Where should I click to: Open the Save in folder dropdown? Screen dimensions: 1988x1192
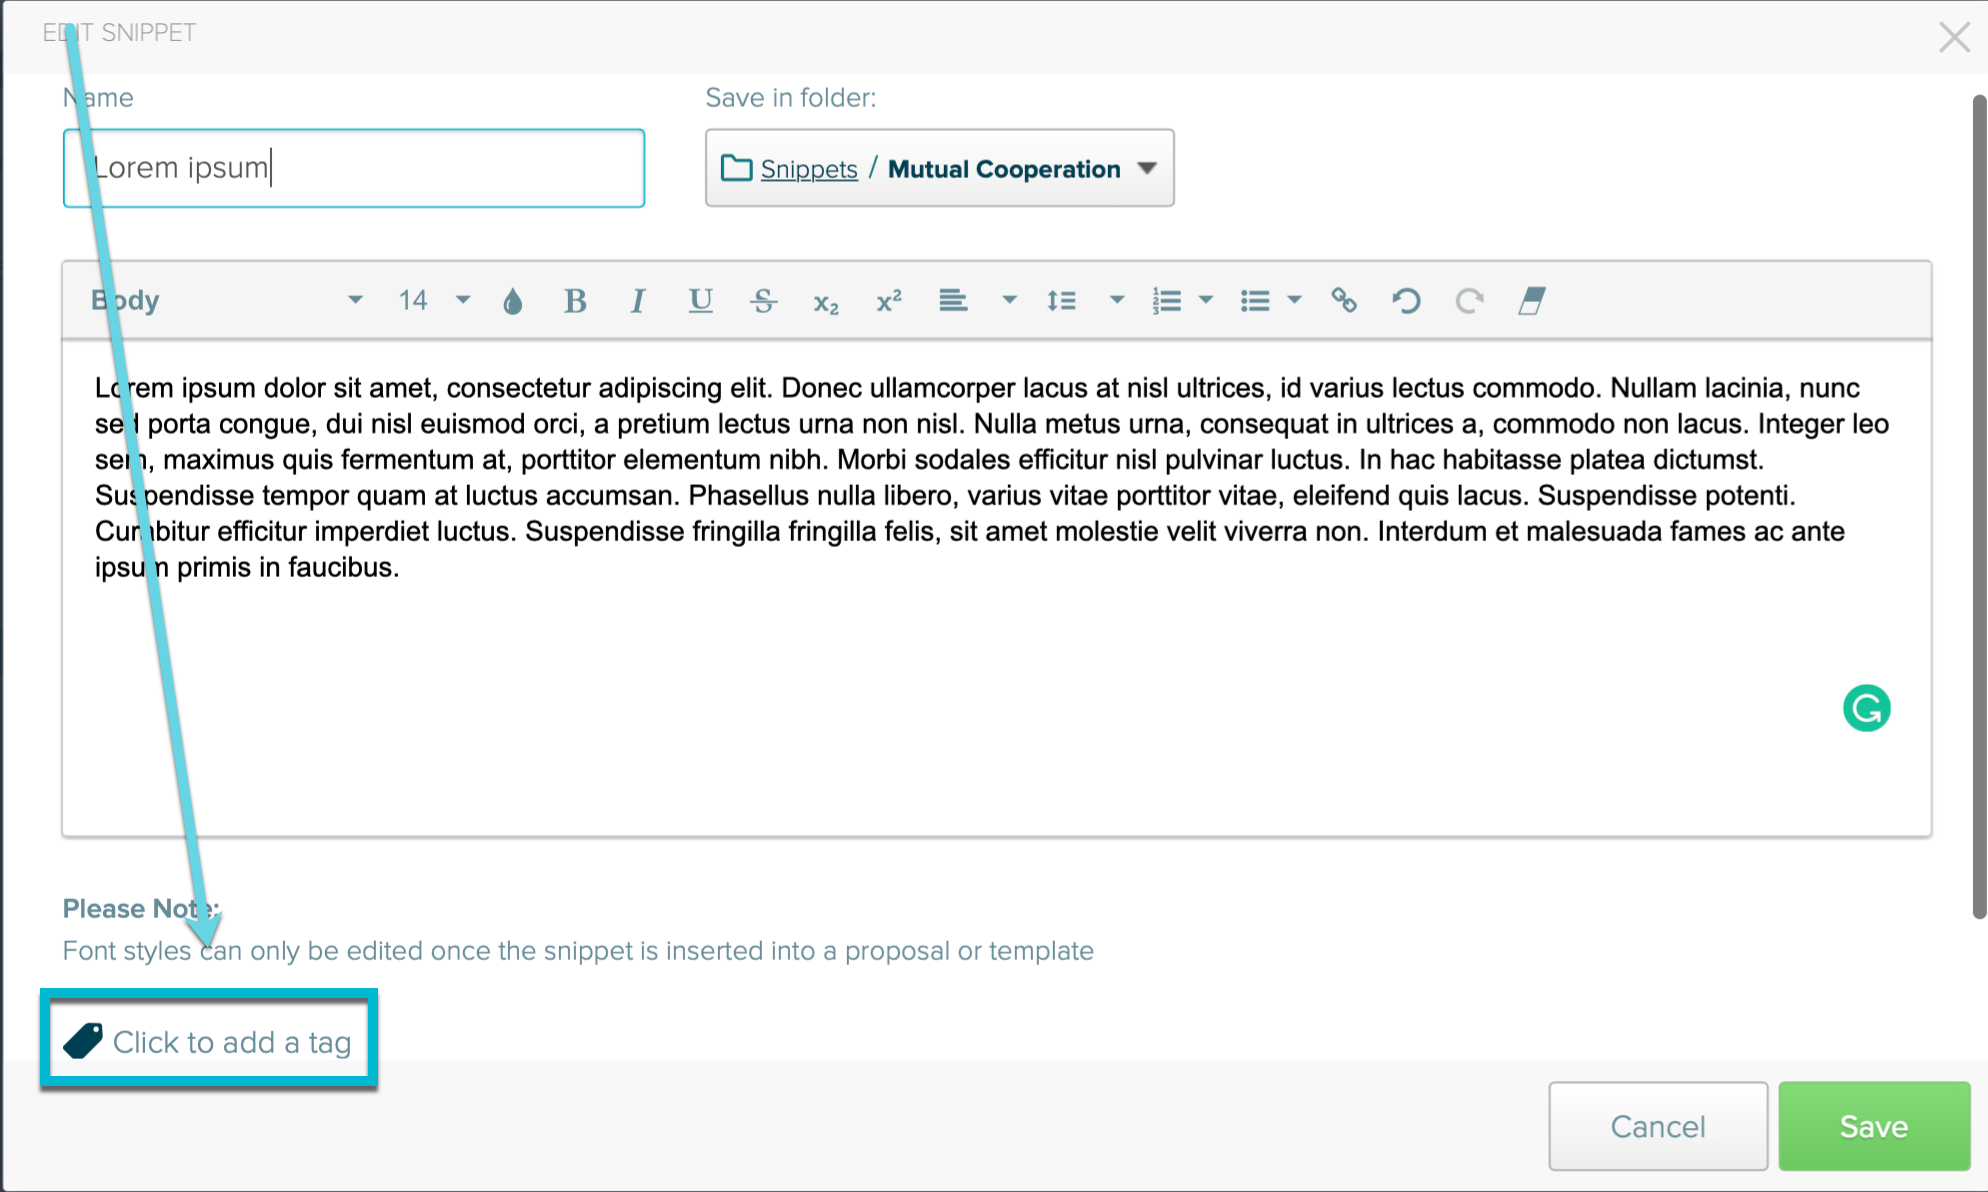click(x=940, y=168)
